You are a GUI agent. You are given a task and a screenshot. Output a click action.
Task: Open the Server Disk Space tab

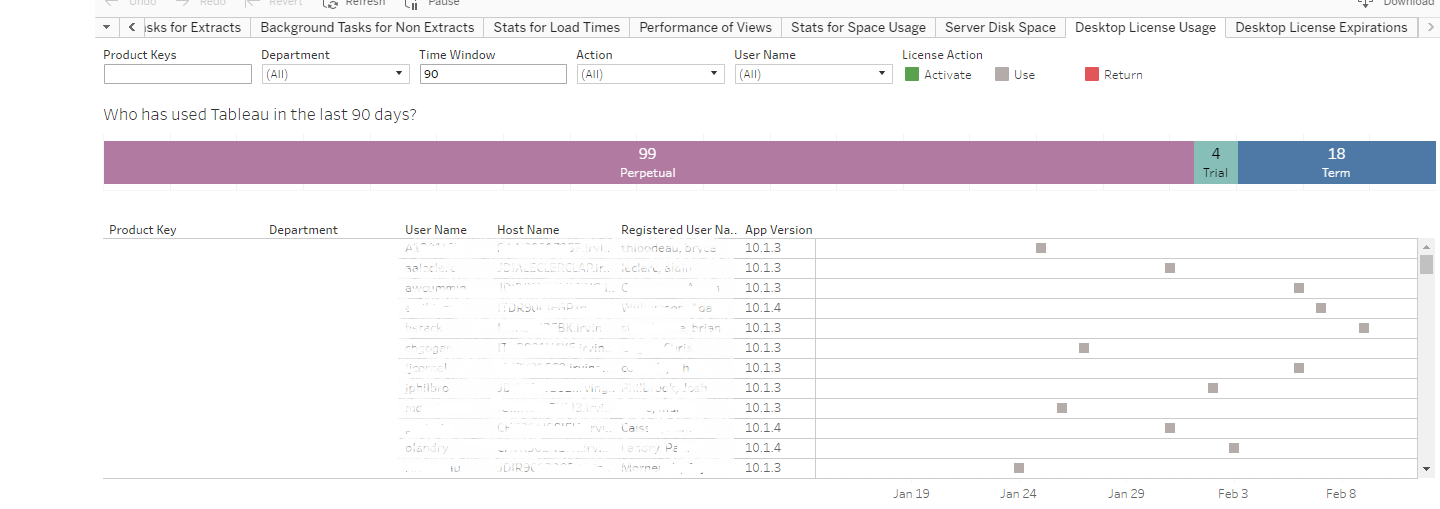click(1000, 27)
